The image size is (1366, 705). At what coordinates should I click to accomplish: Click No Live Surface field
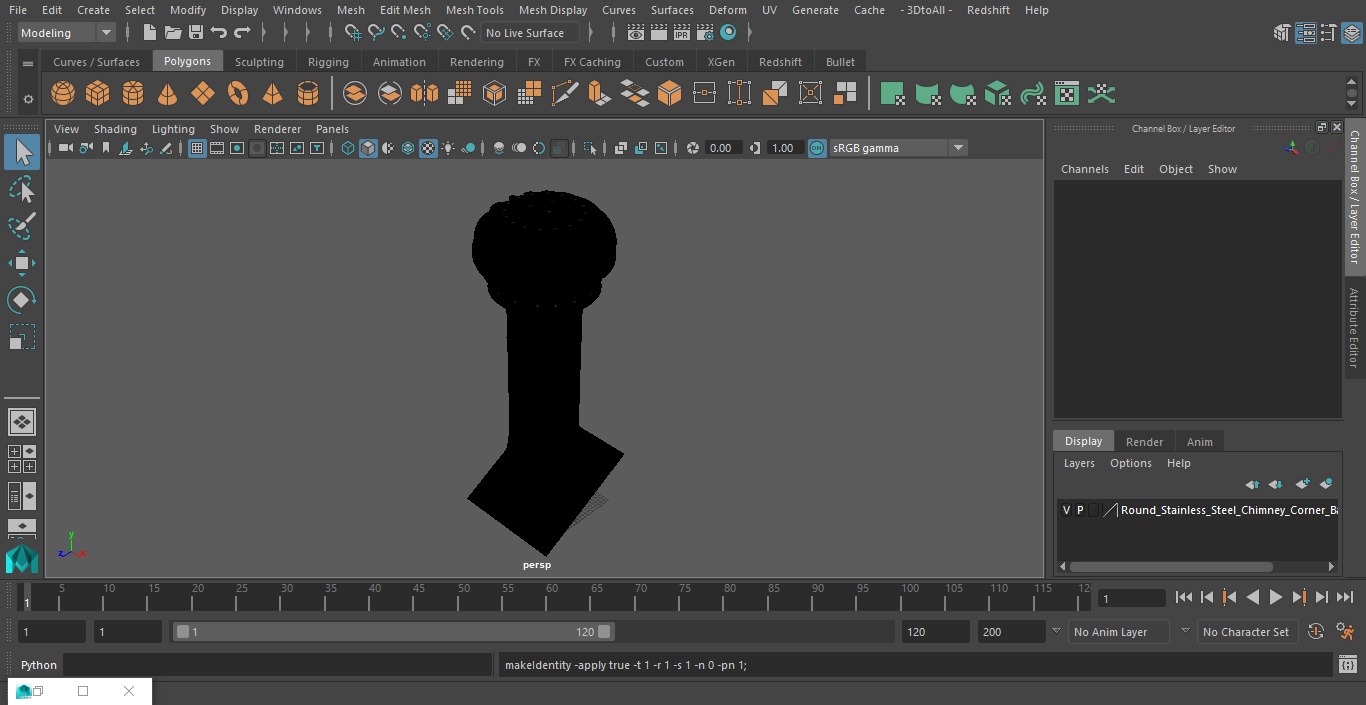[x=530, y=33]
